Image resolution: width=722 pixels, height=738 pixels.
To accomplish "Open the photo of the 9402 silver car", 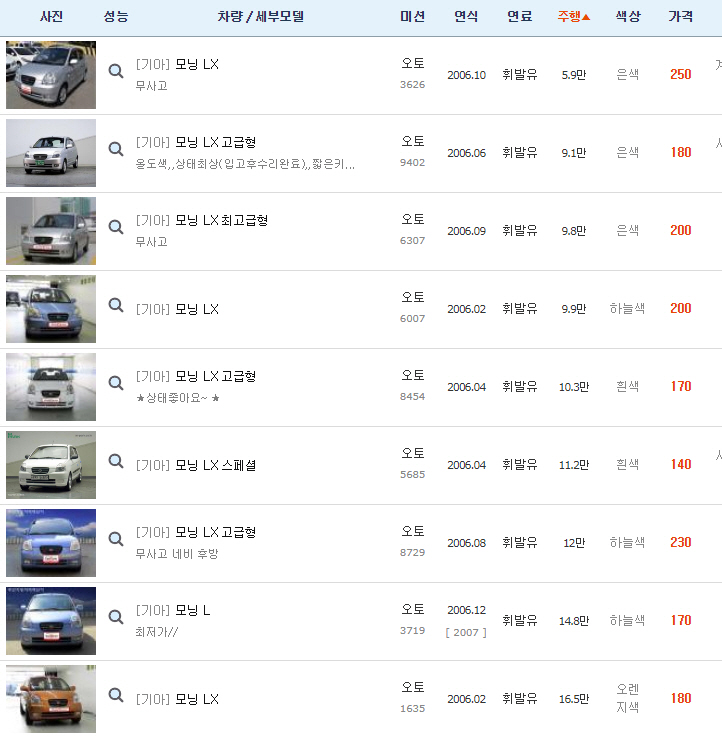I will tap(51, 153).
